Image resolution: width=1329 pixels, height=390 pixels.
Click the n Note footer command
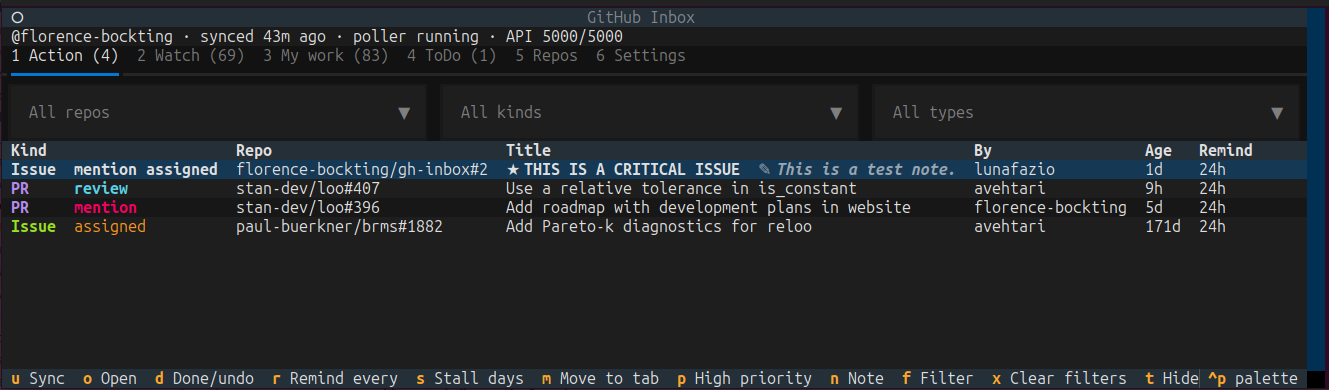point(857,378)
